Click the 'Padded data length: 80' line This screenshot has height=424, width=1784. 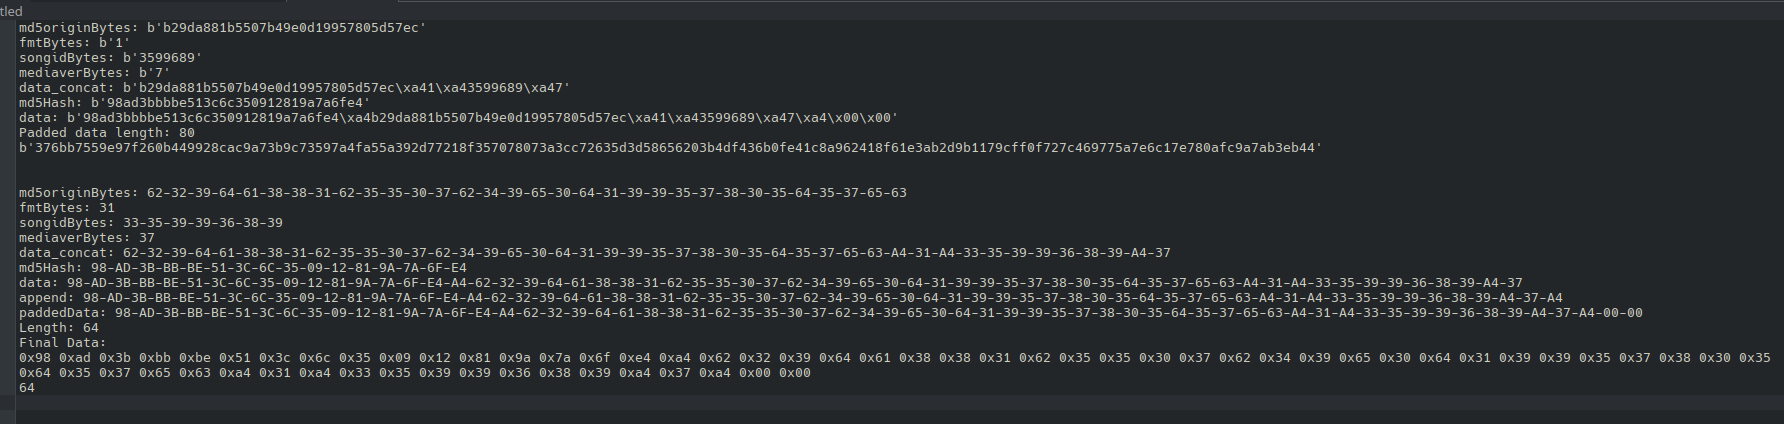[107, 133]
